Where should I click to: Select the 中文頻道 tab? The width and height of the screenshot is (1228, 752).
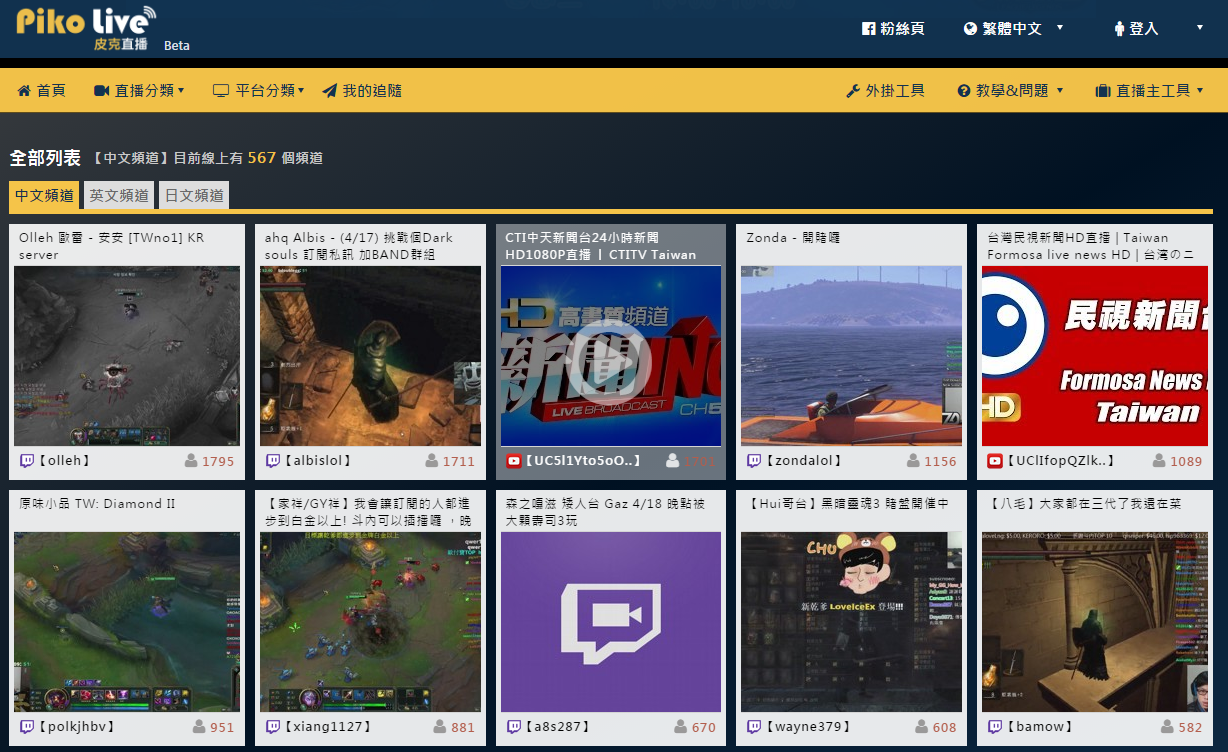[44, 196]
